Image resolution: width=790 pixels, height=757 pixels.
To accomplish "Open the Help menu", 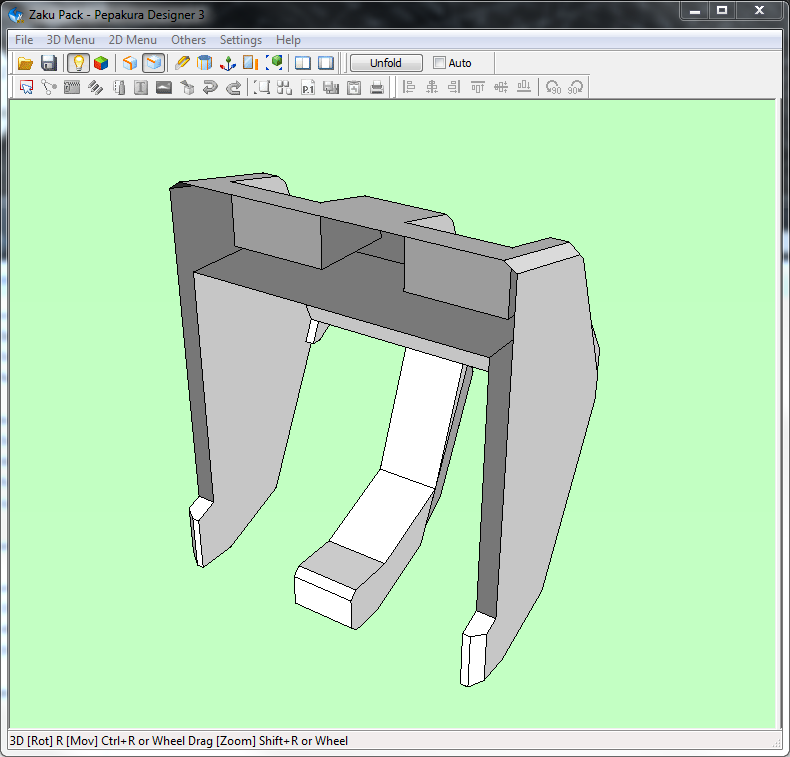I will [x=288, y=40].
